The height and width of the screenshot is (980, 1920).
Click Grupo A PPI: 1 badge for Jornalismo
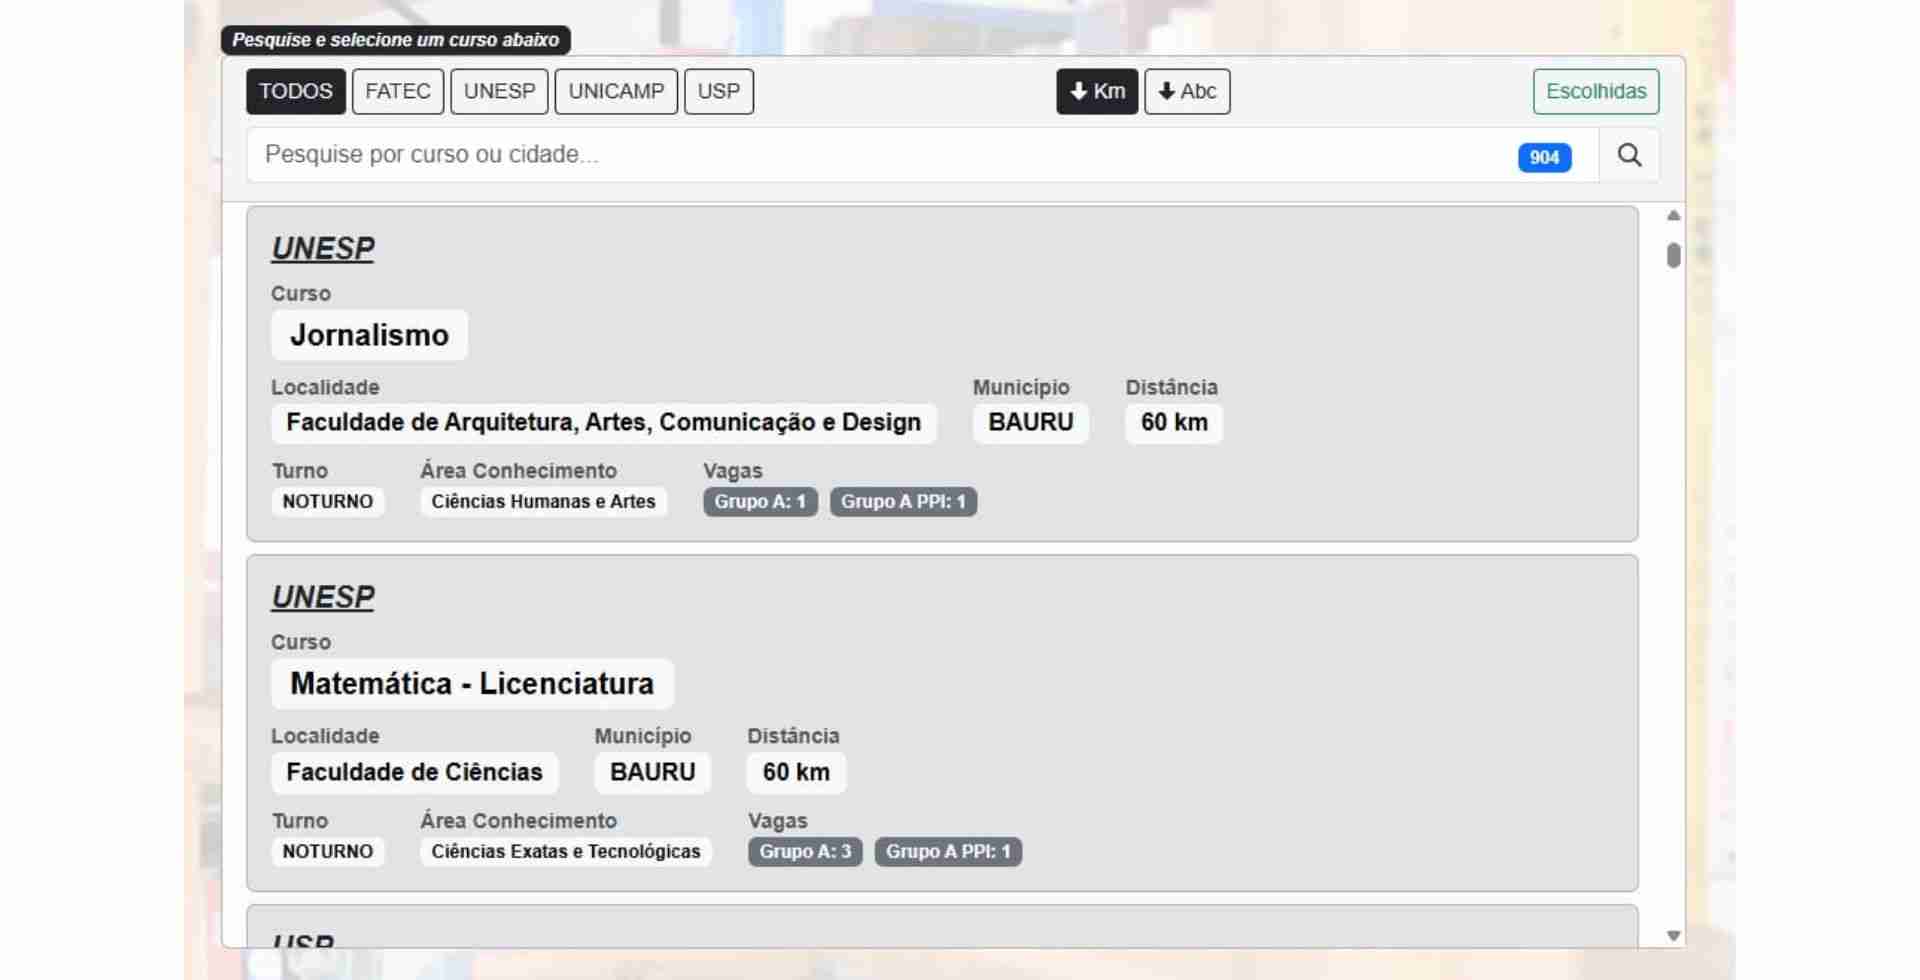pyautogui.click(x=902, y=502)
